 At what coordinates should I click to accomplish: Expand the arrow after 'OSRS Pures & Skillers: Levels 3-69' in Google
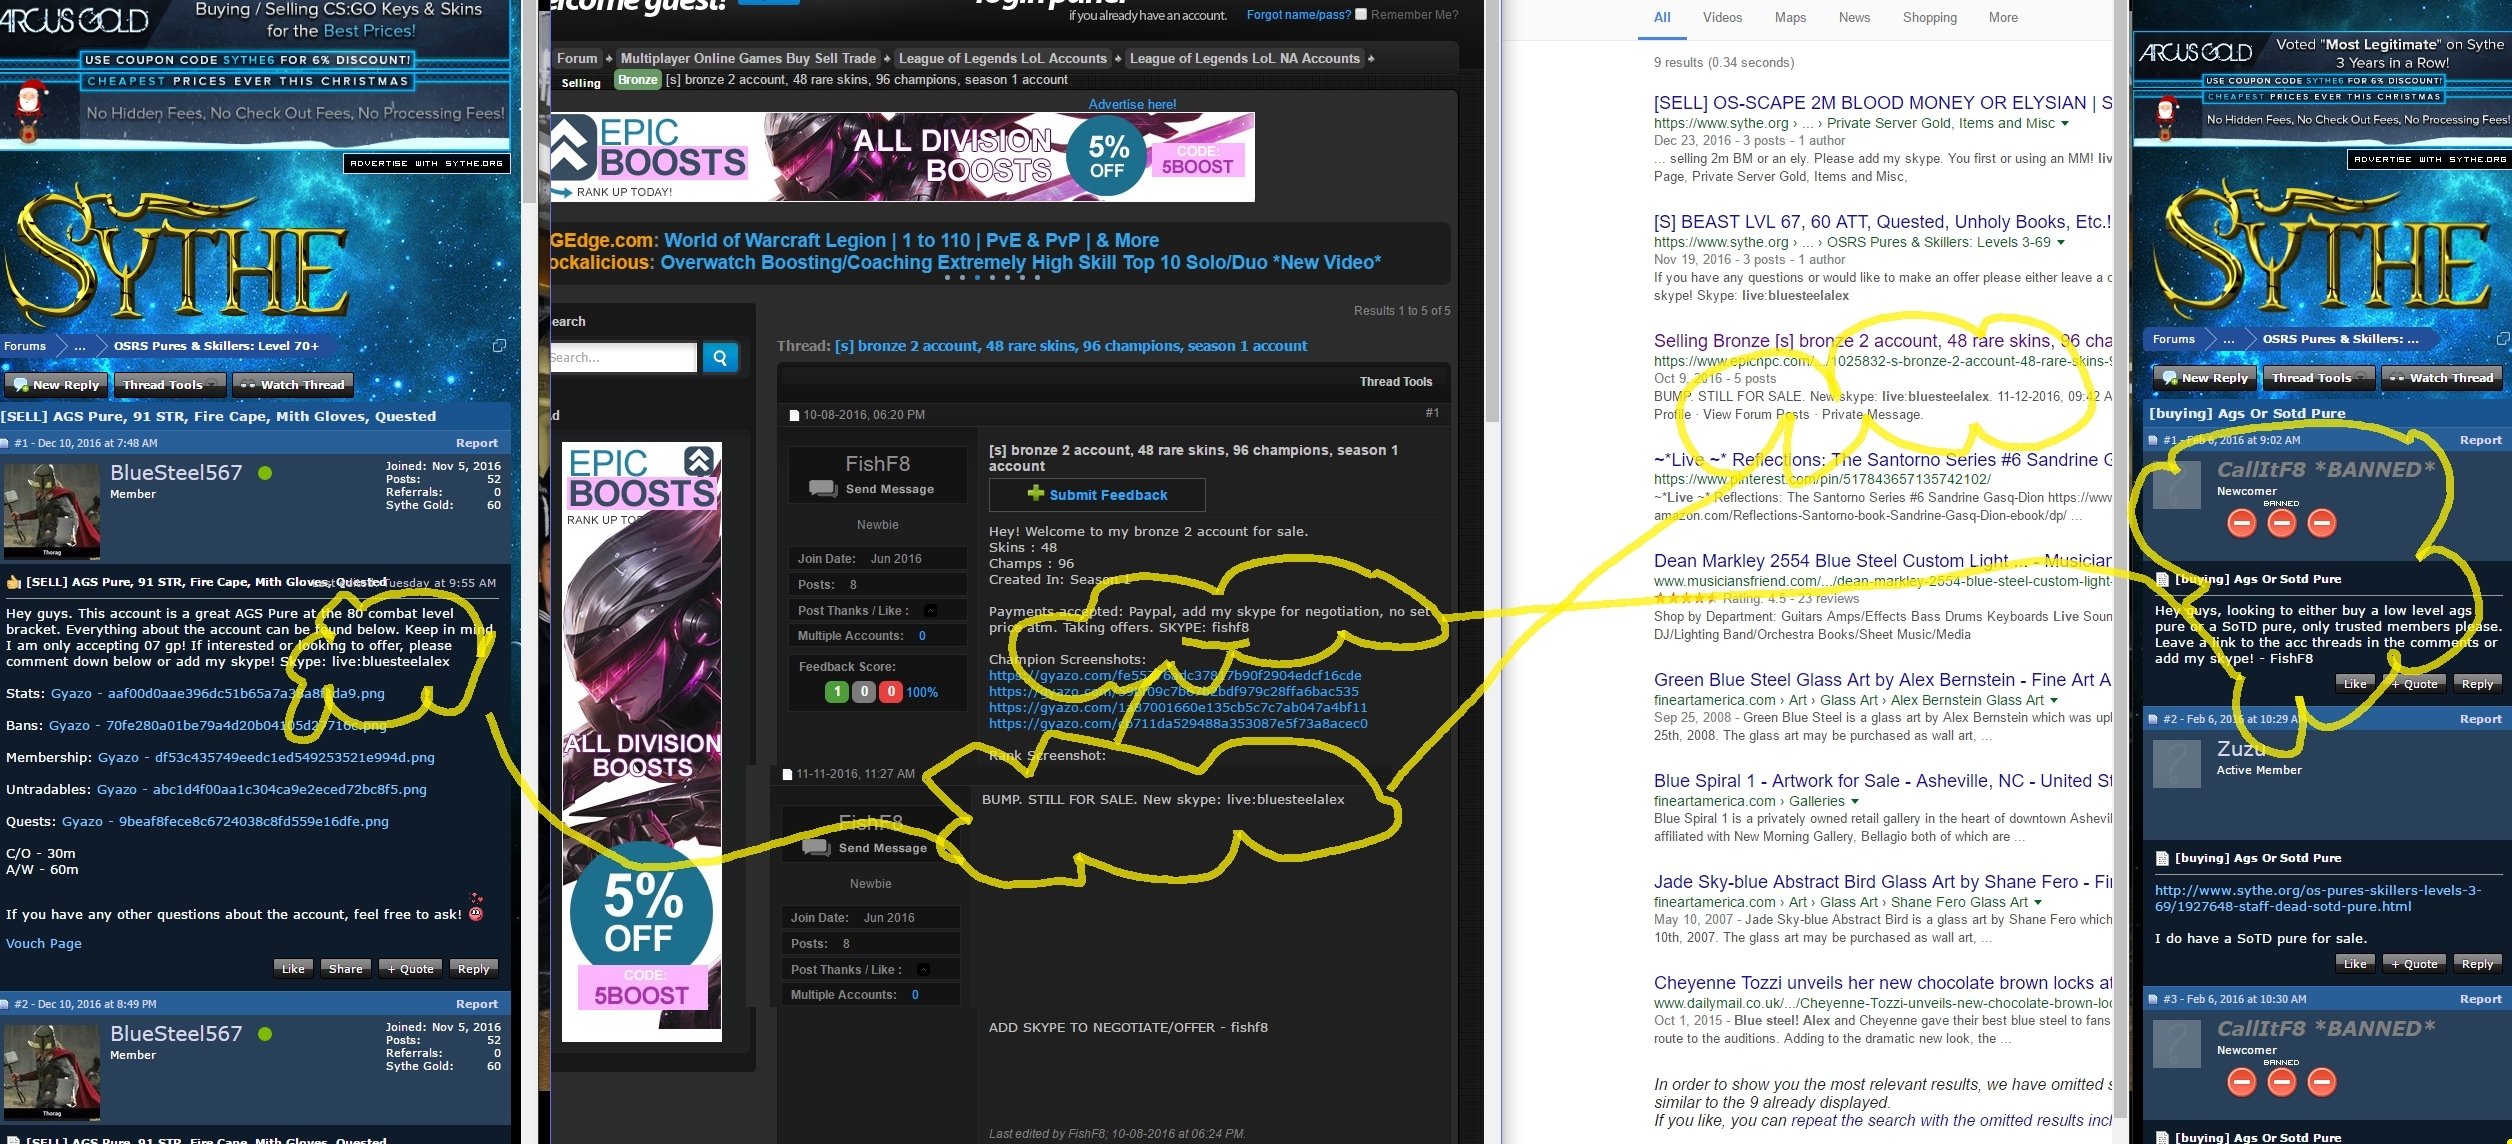(x=2061, y=243)
